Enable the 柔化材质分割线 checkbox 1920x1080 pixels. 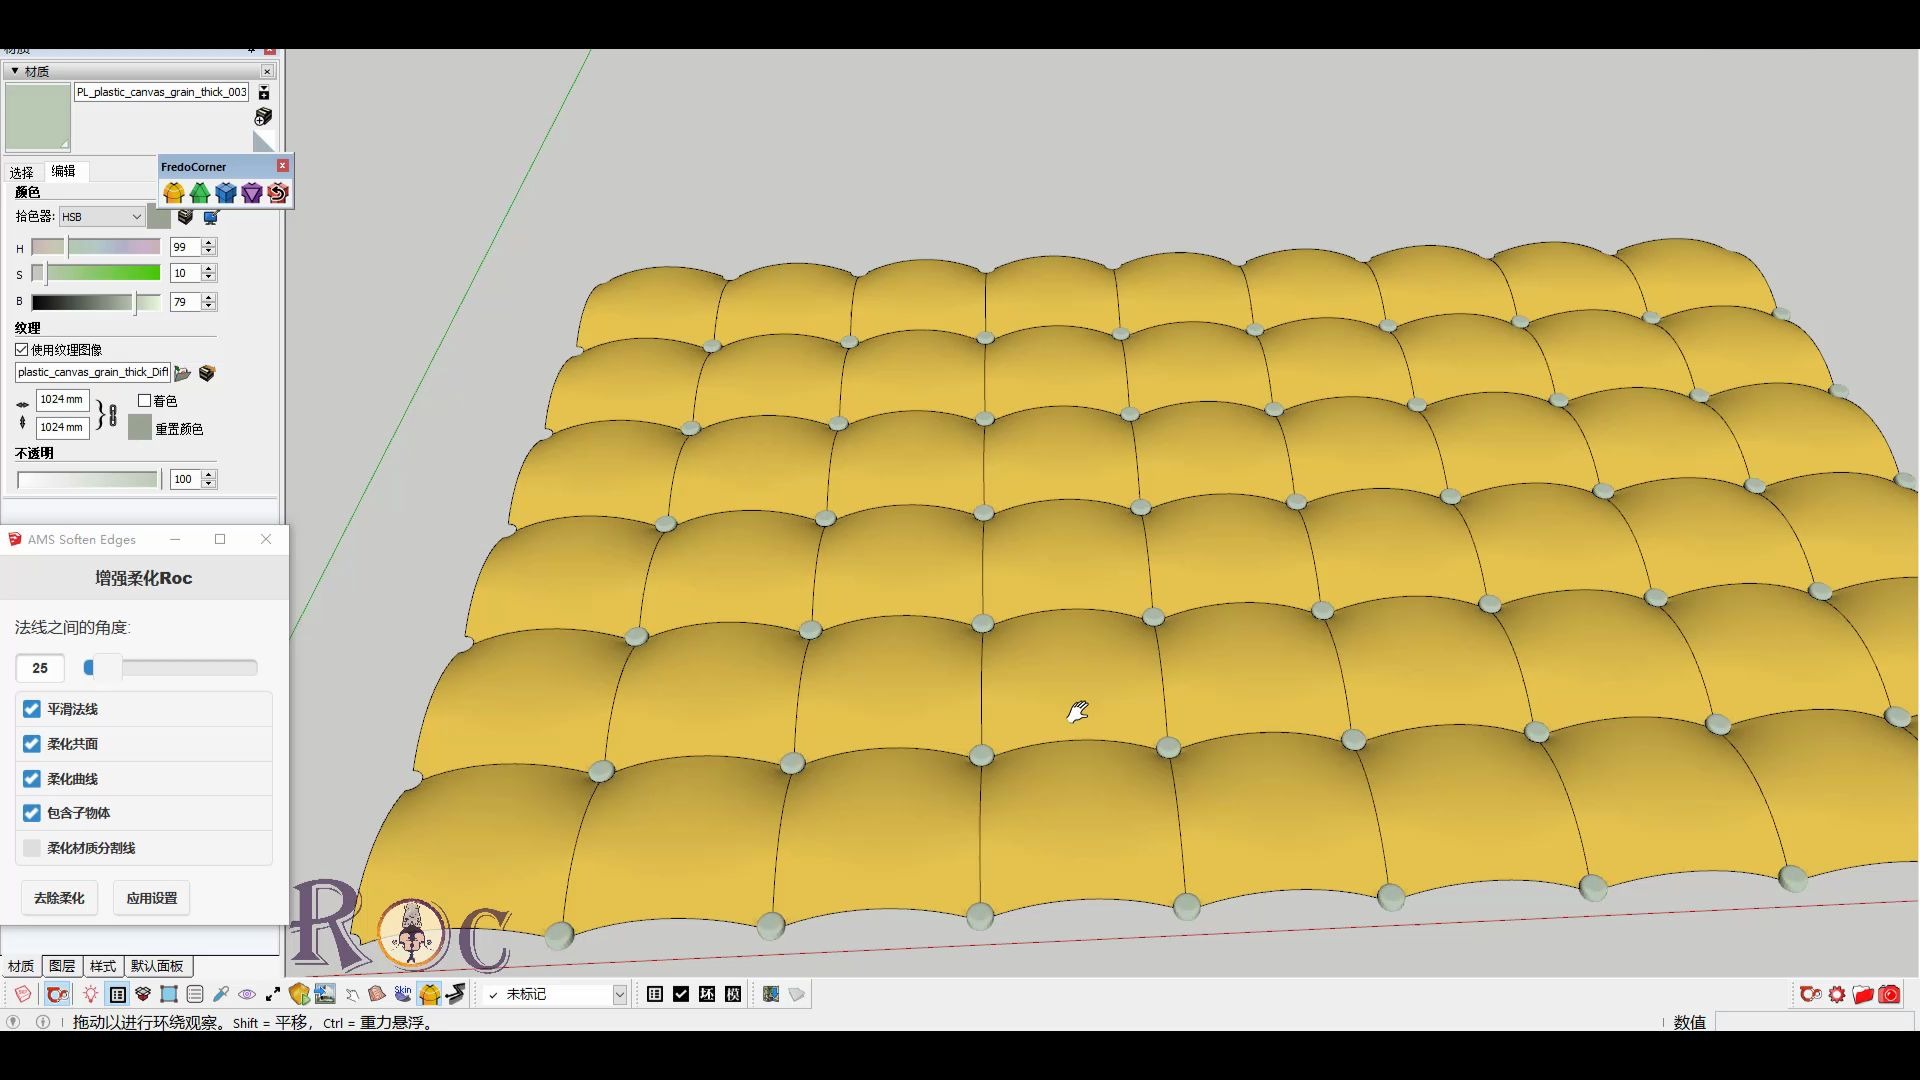pos(32,848)
